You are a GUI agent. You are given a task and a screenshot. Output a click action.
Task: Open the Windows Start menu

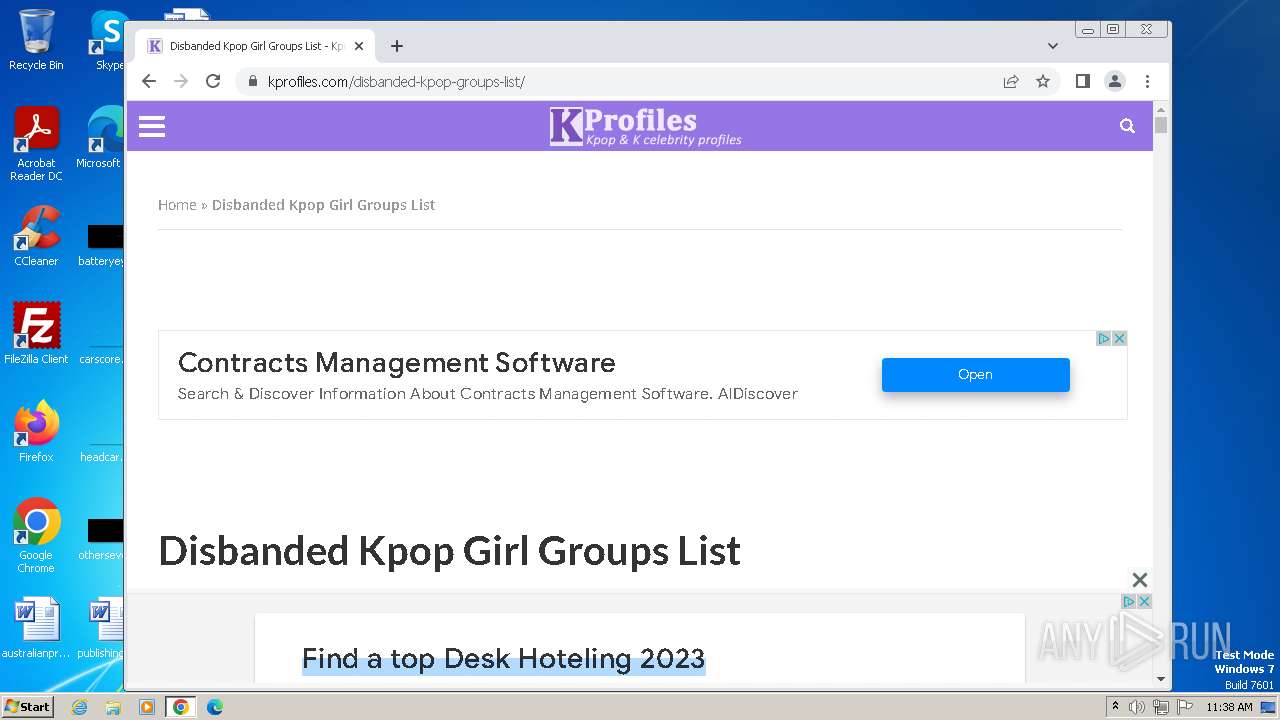click(x=28, y=707)
